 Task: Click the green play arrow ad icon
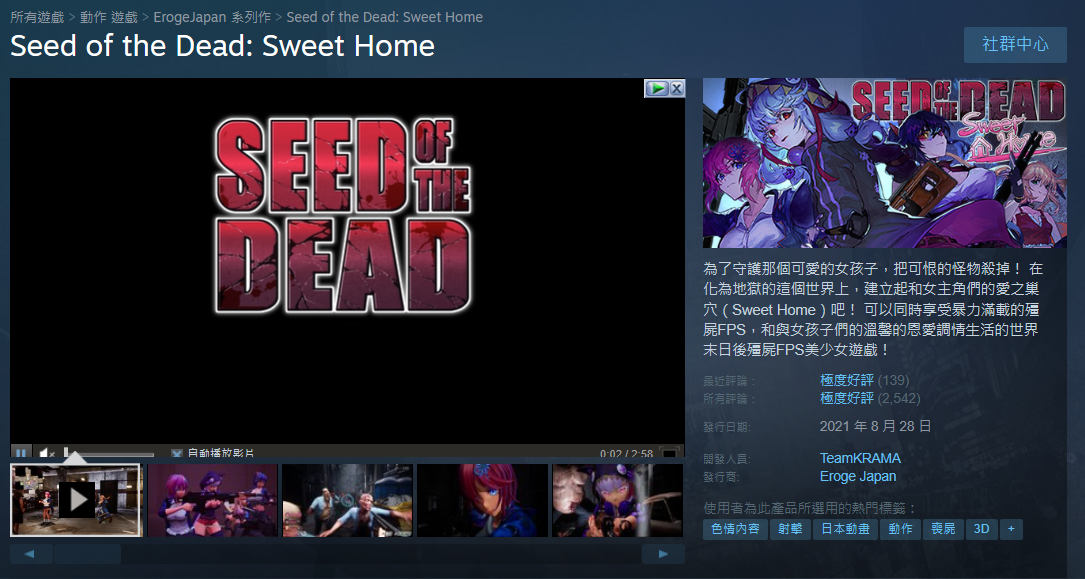click(657, 88)
